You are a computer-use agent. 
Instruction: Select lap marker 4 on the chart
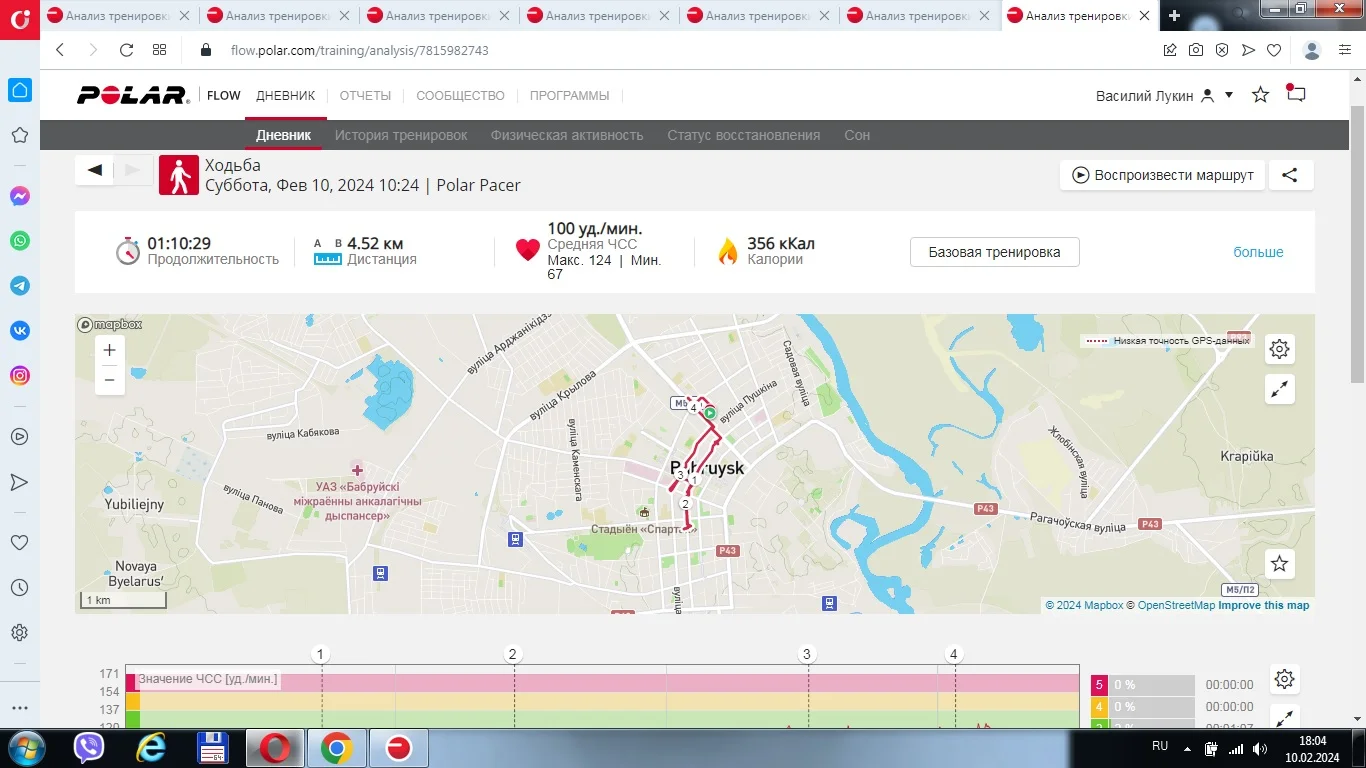[x=954, y=655]
